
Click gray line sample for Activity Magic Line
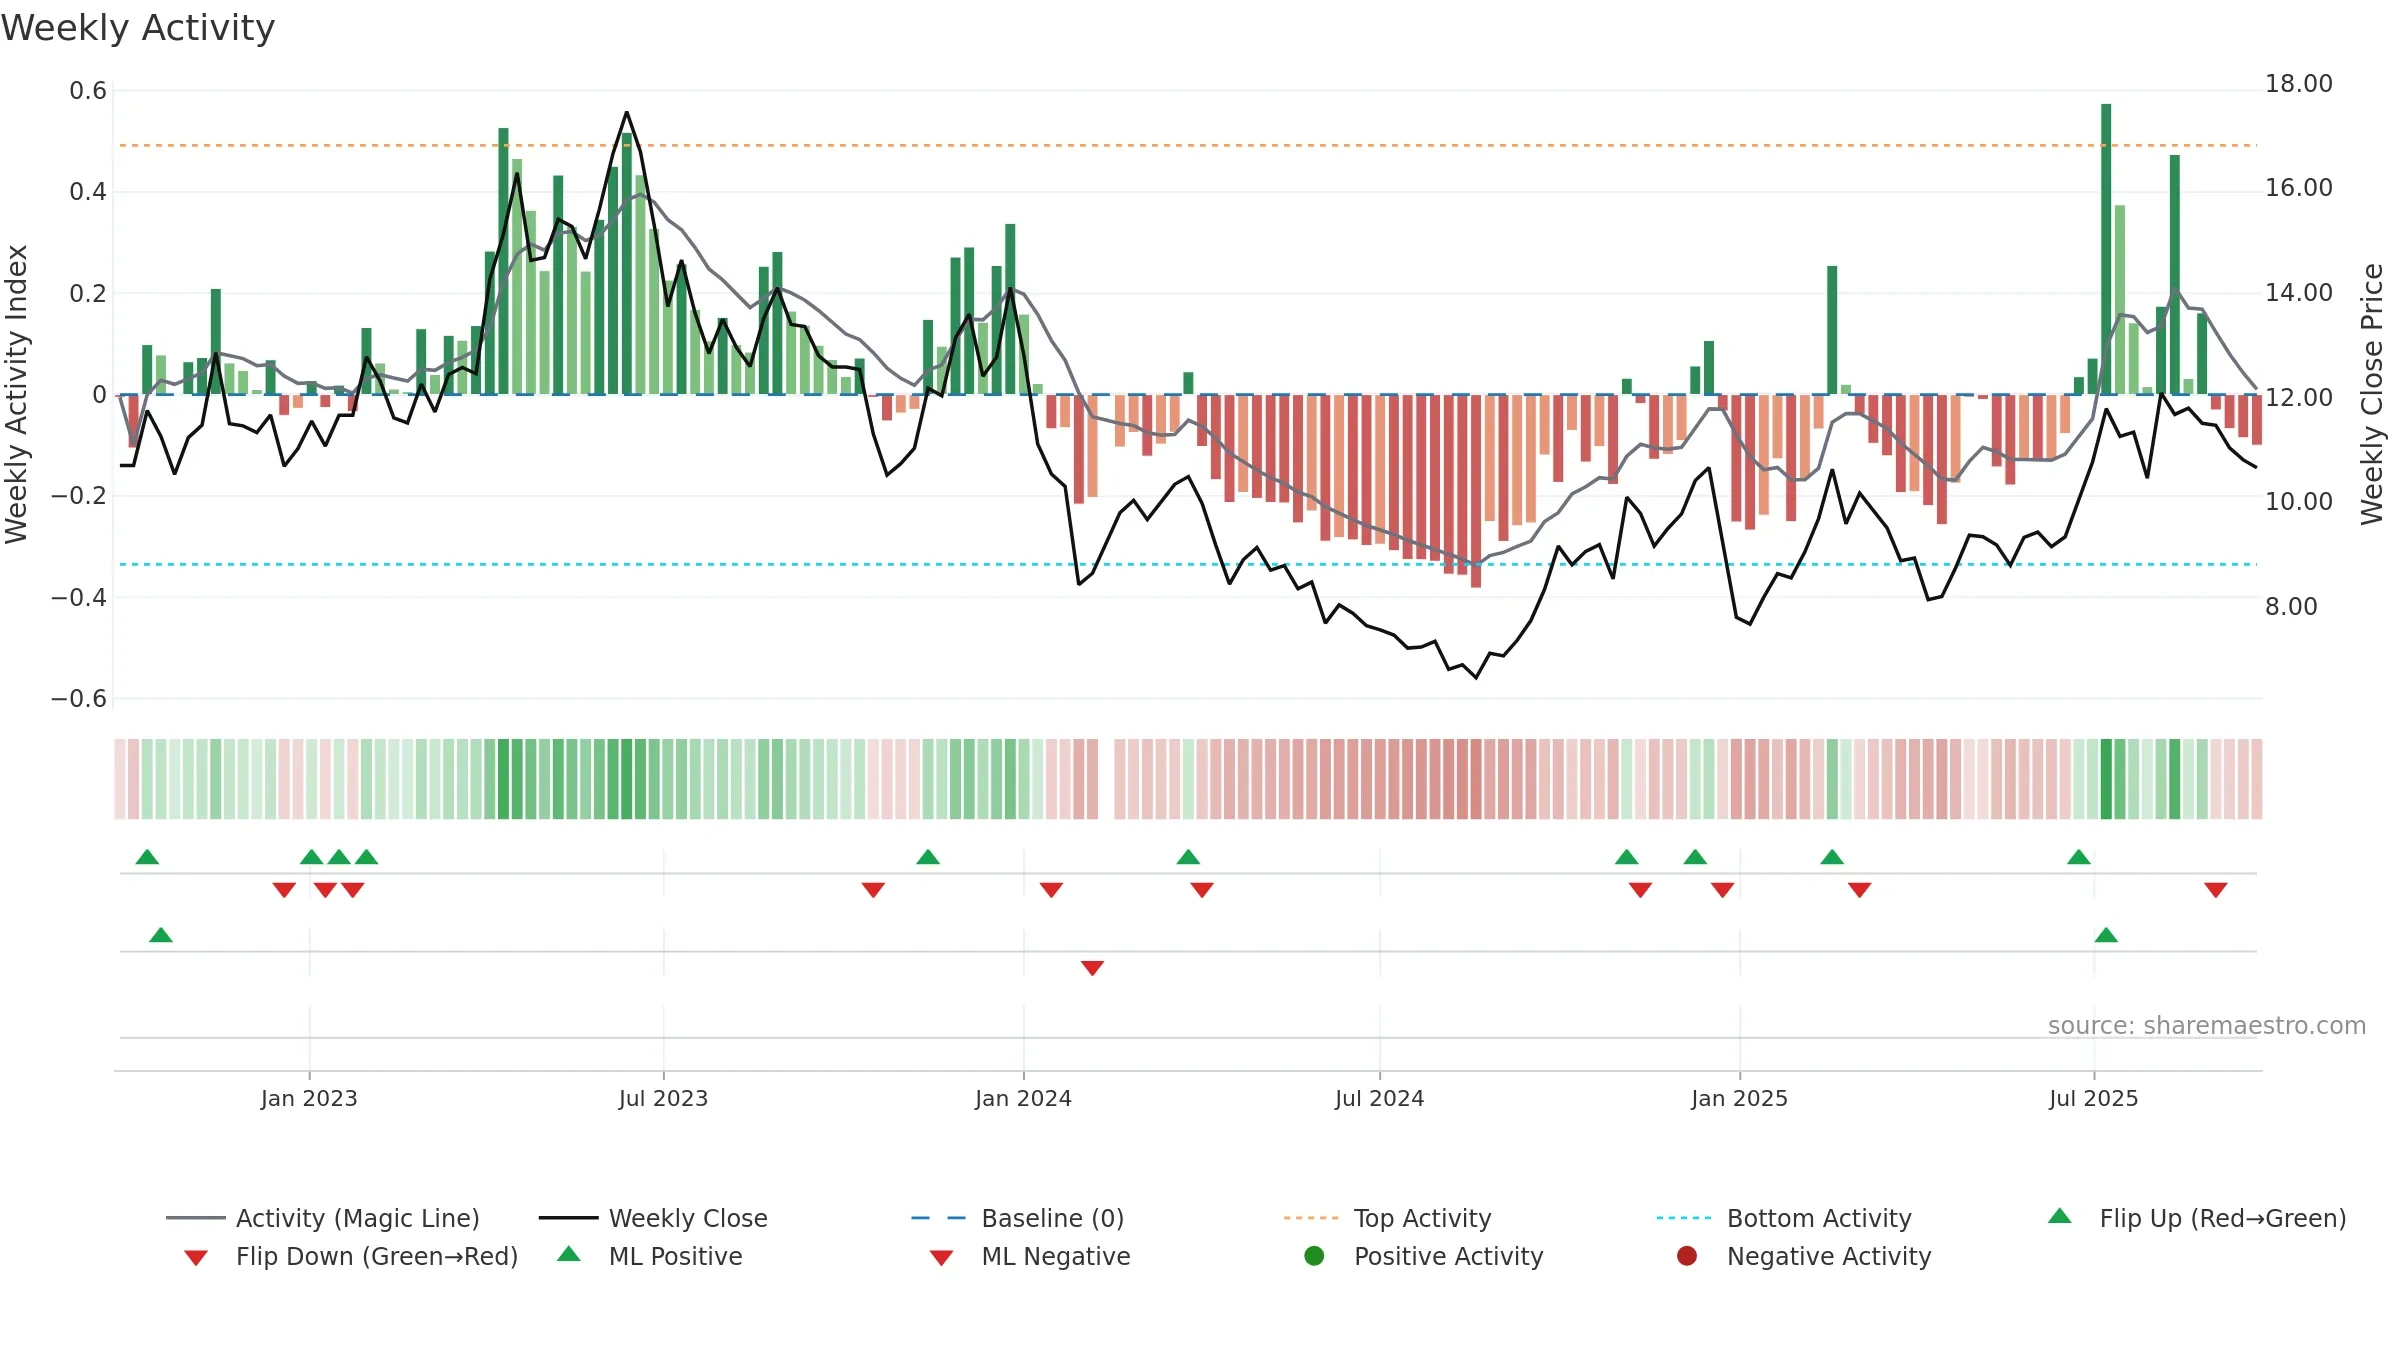click(x=196, y=1218)
